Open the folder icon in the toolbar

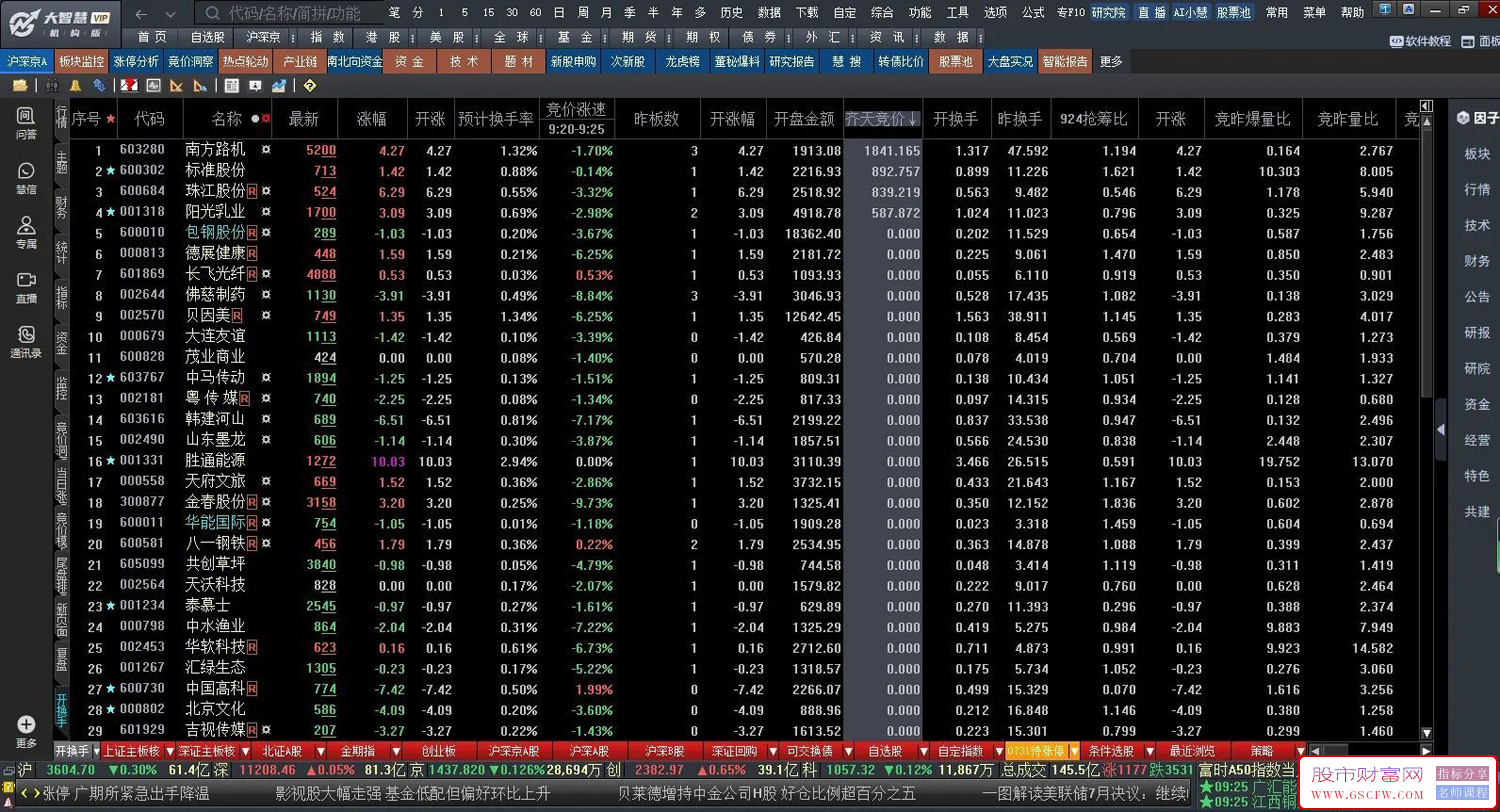point(19,86)
